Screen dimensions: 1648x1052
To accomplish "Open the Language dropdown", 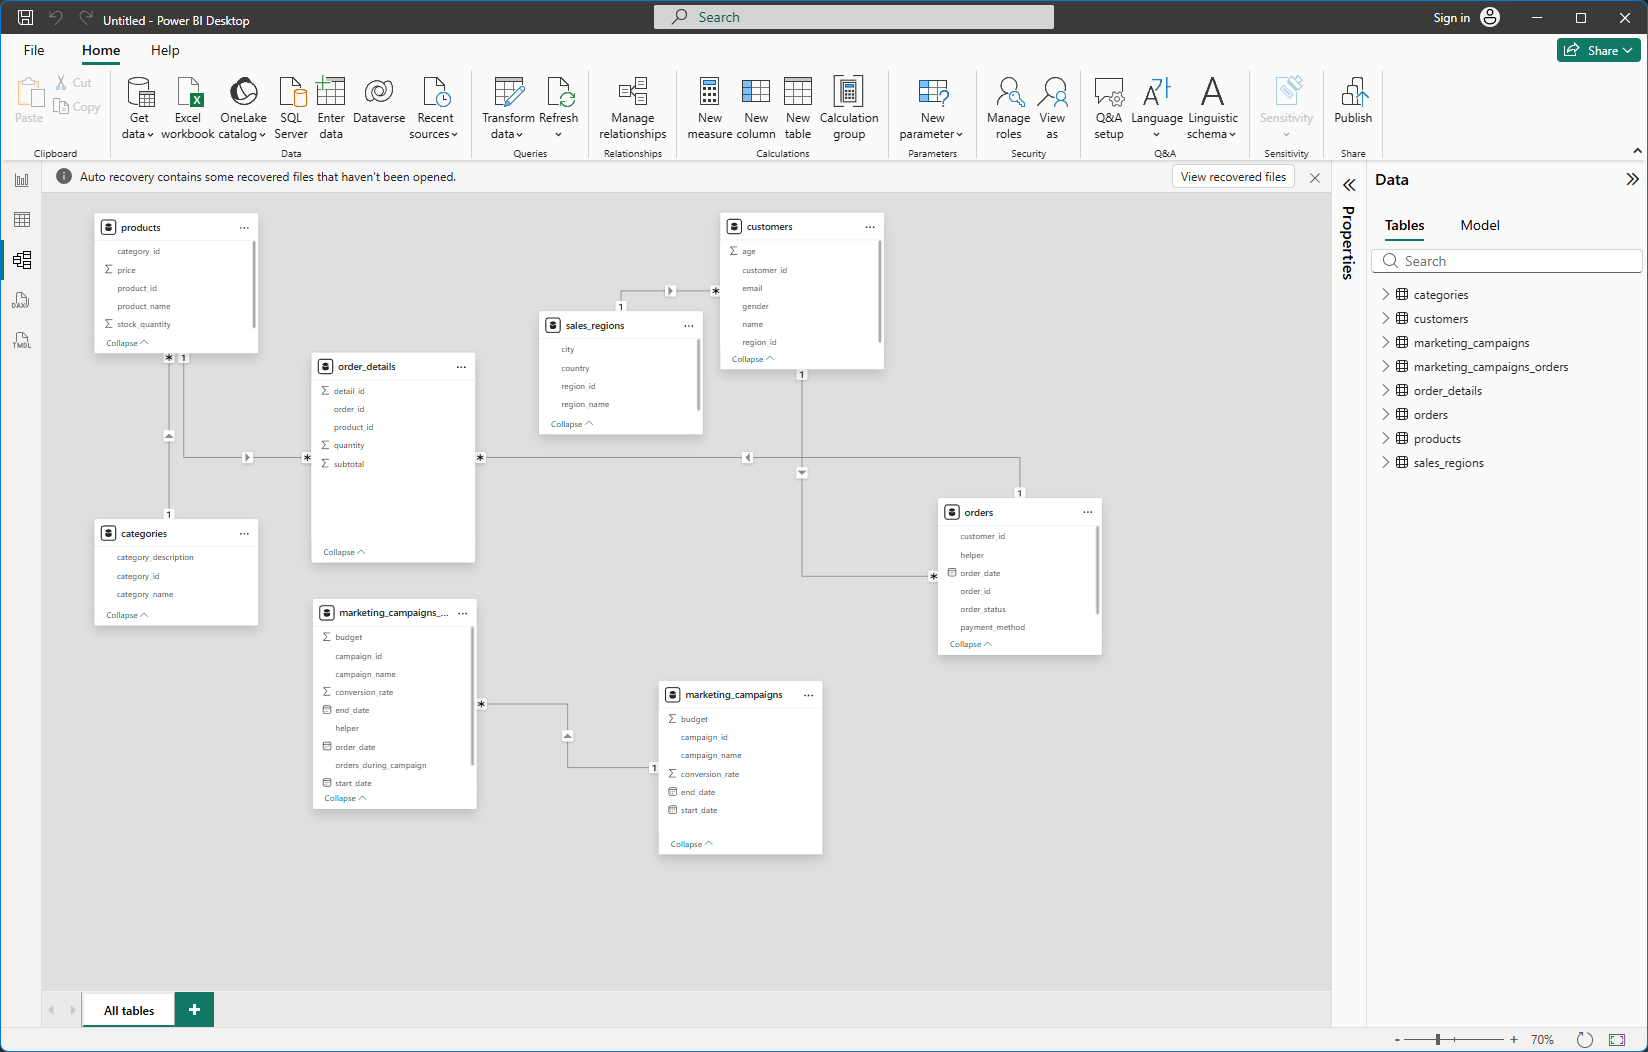I will [x=1157, y=135].
